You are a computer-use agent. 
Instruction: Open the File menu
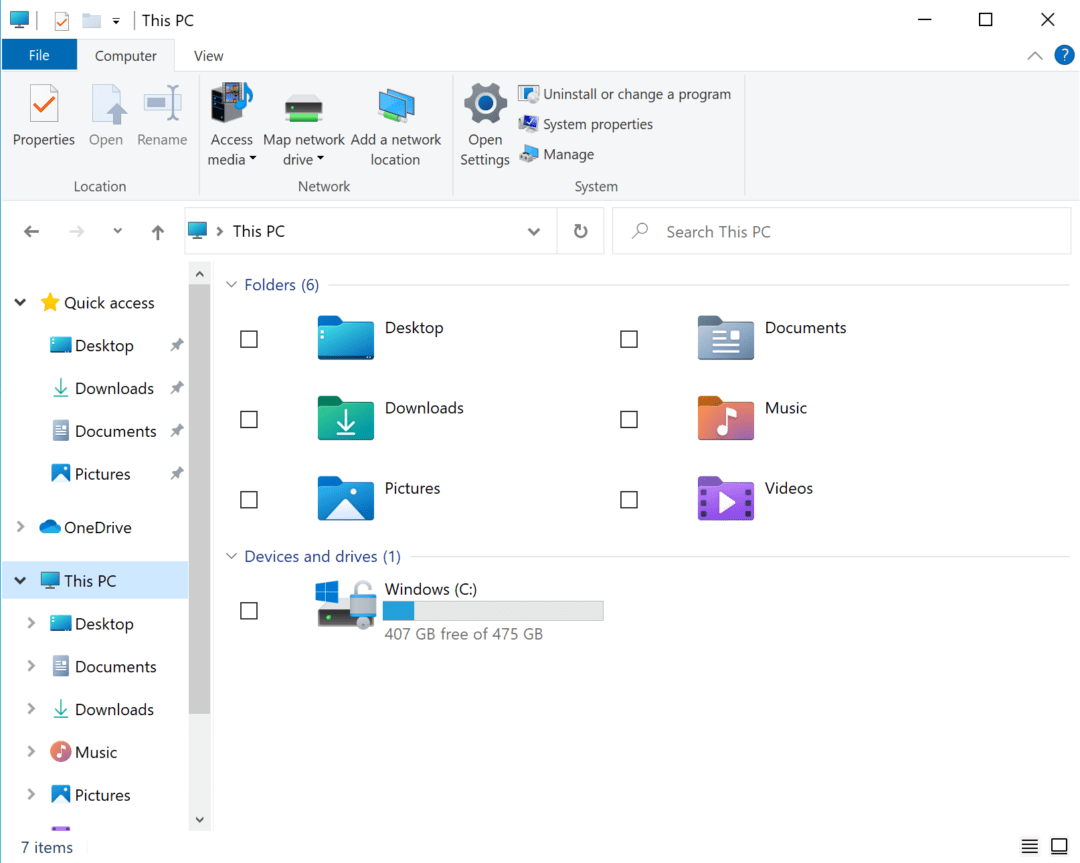coord(39,55)
